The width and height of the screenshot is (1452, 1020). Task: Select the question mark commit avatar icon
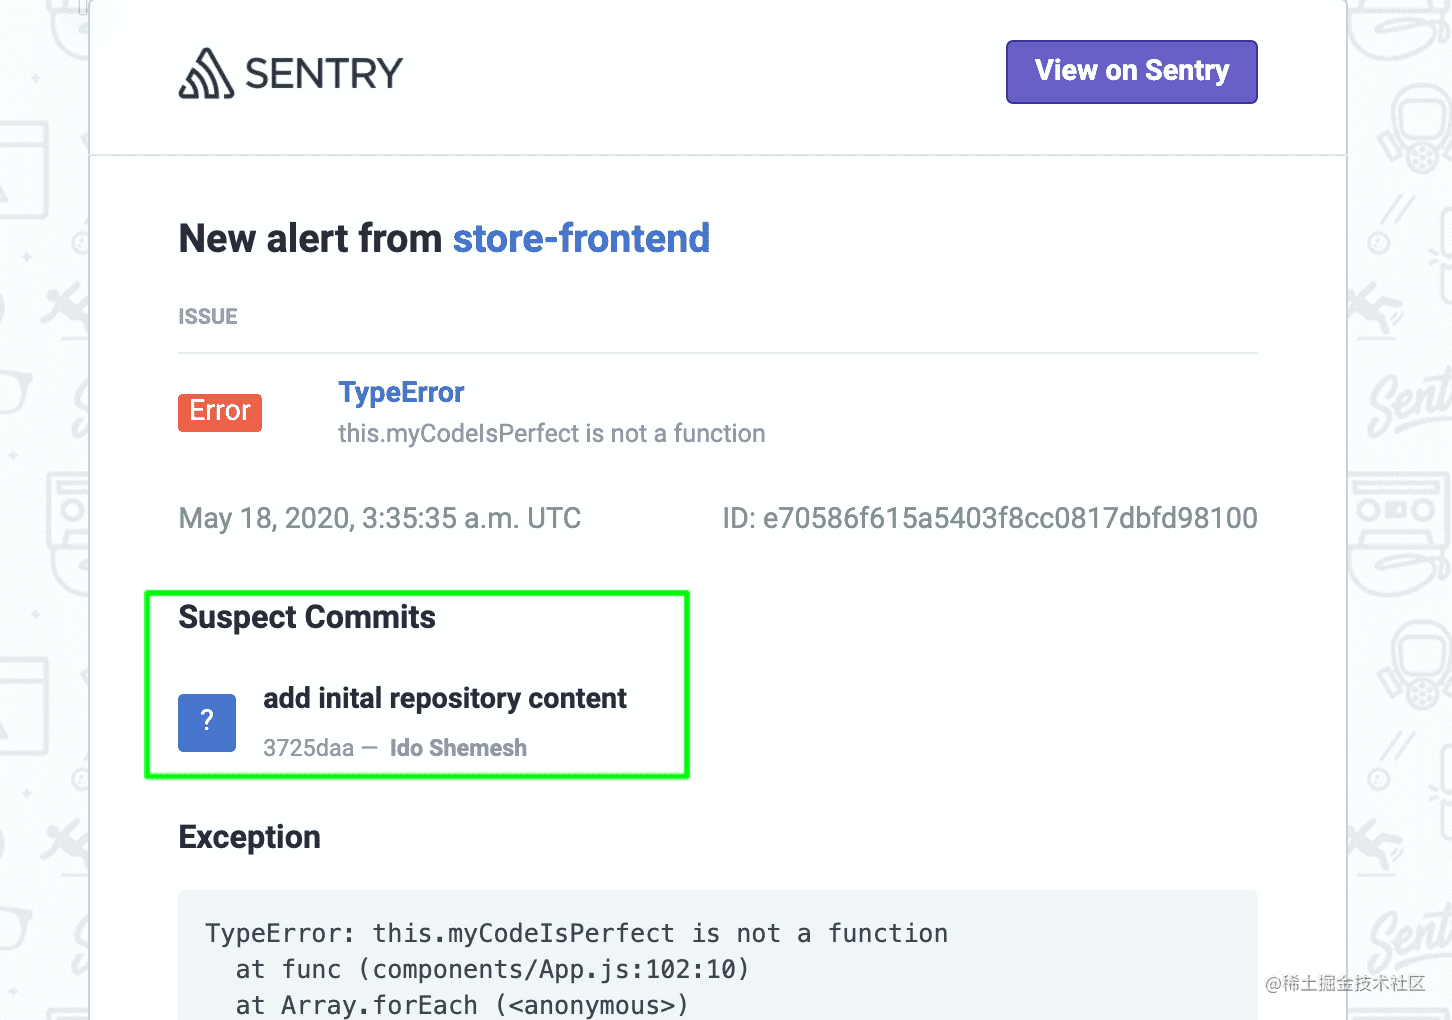[207, 722]
